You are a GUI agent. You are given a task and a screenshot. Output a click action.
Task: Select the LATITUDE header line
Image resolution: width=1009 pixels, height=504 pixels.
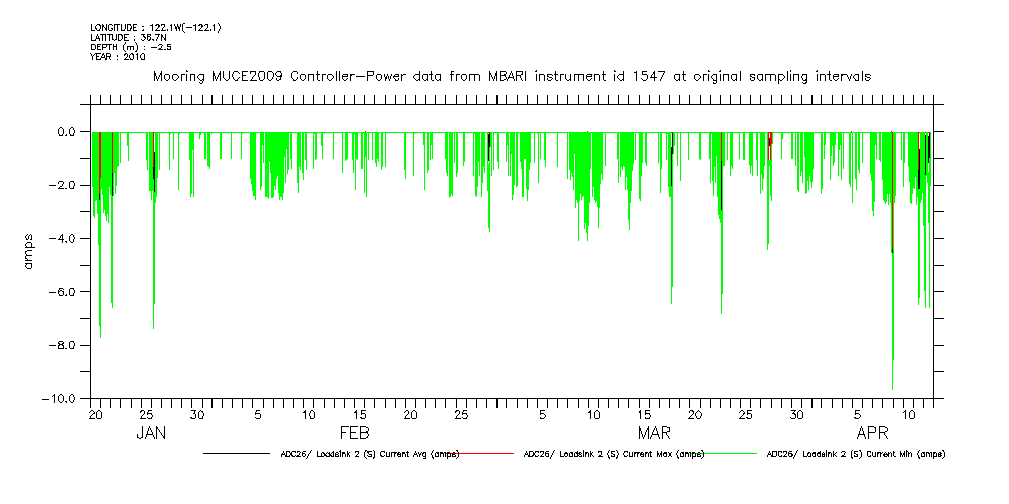(127, 37)
